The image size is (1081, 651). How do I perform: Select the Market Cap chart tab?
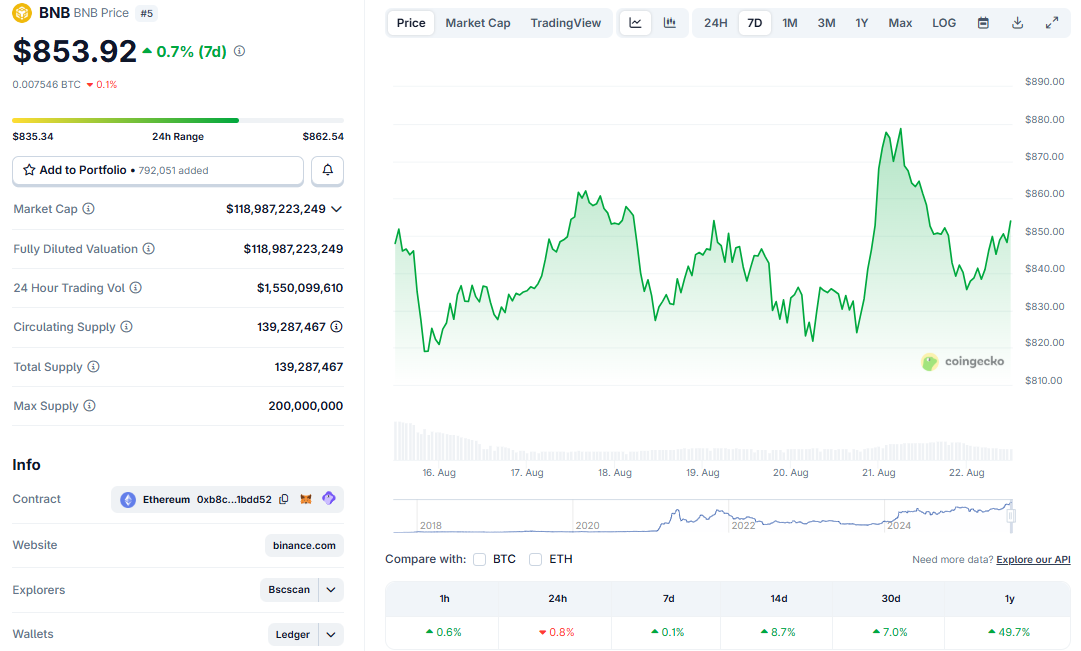pyautogui.click(x=478, y=23)
